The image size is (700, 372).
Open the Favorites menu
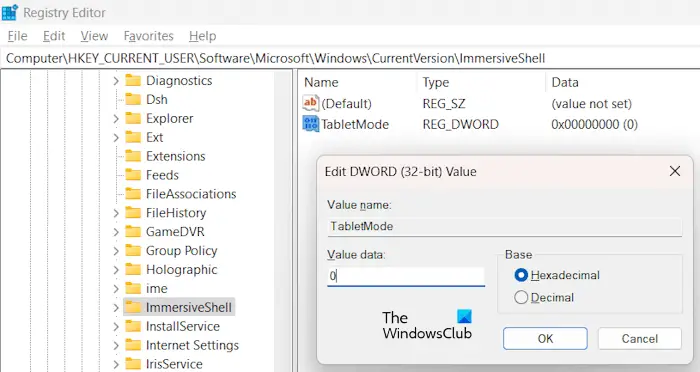[x=148, y=36]
